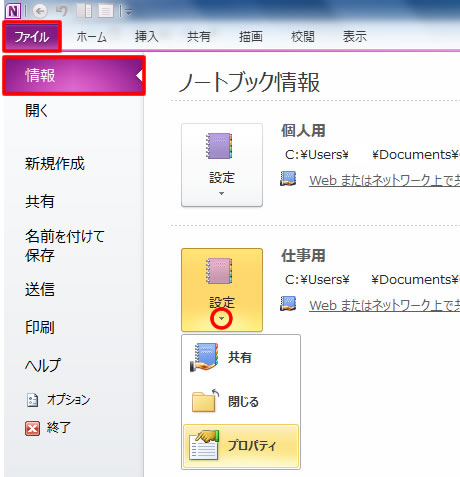Click the 閉じる folder icon in dropdown
This screenshot has height=477, width=460.
pos(205,401)
